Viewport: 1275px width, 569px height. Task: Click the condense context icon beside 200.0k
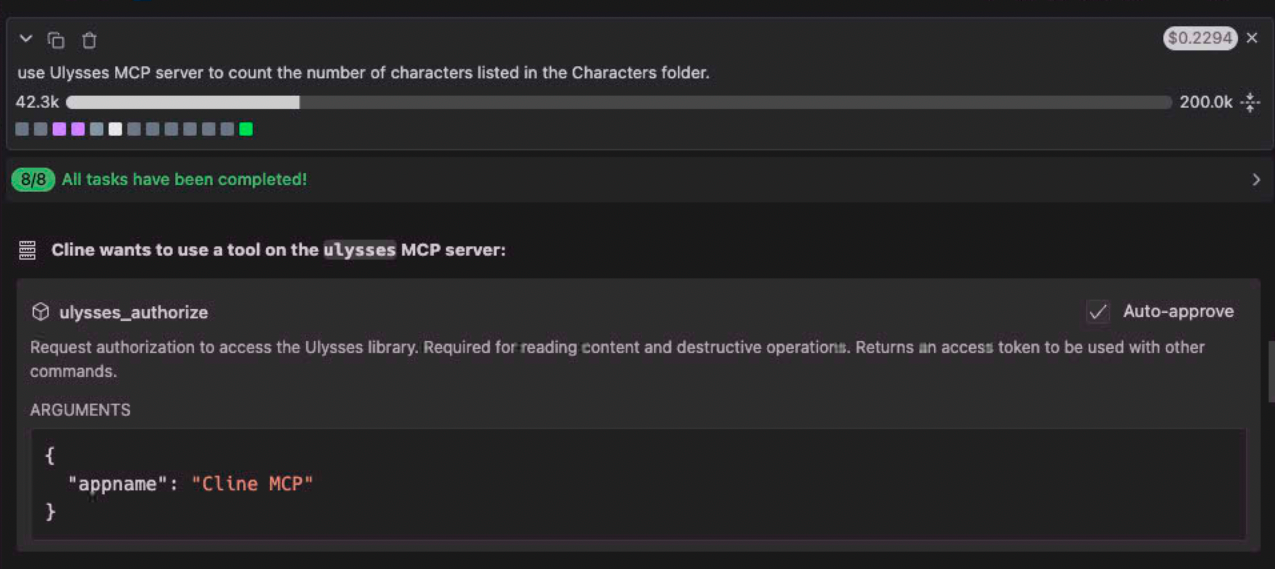(x=1250, y=102)
